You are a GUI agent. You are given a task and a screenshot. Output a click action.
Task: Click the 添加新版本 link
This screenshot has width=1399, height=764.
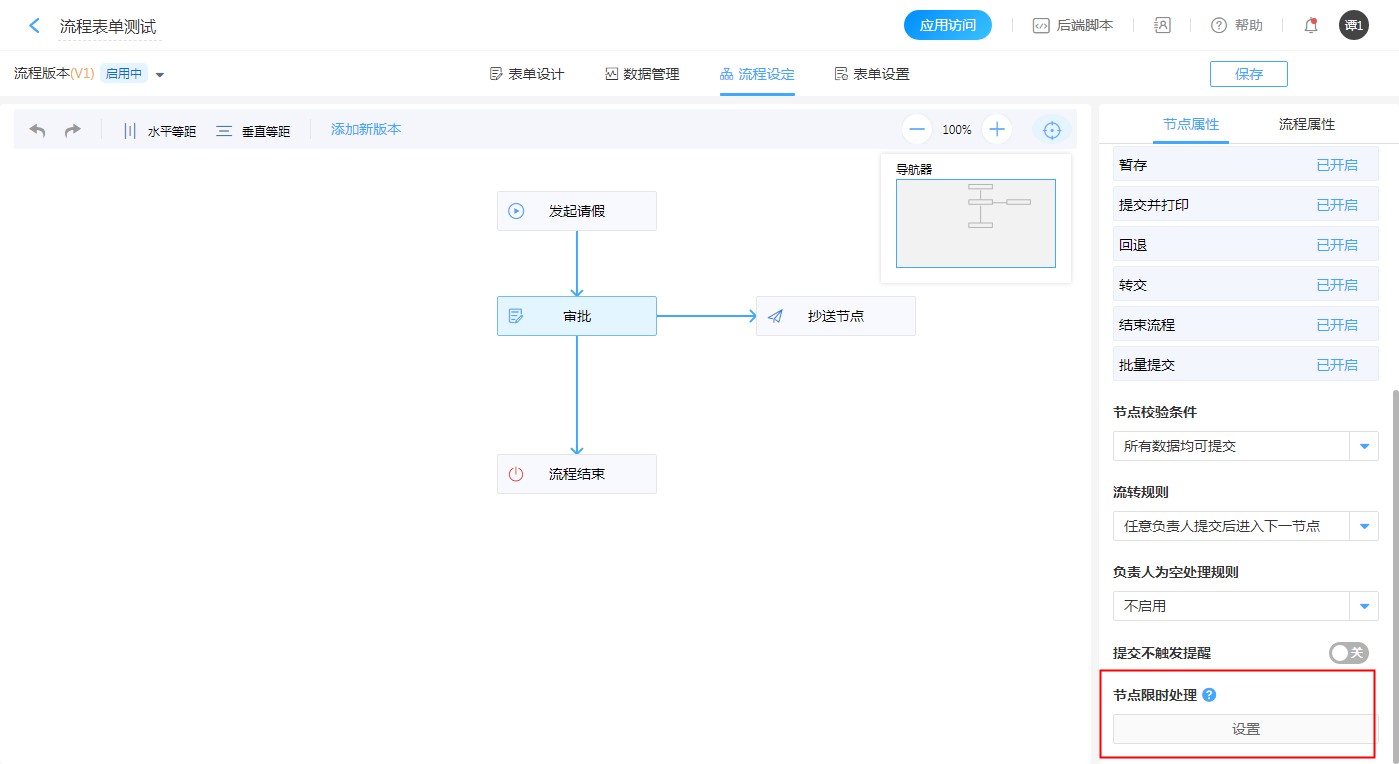point(366,129)
